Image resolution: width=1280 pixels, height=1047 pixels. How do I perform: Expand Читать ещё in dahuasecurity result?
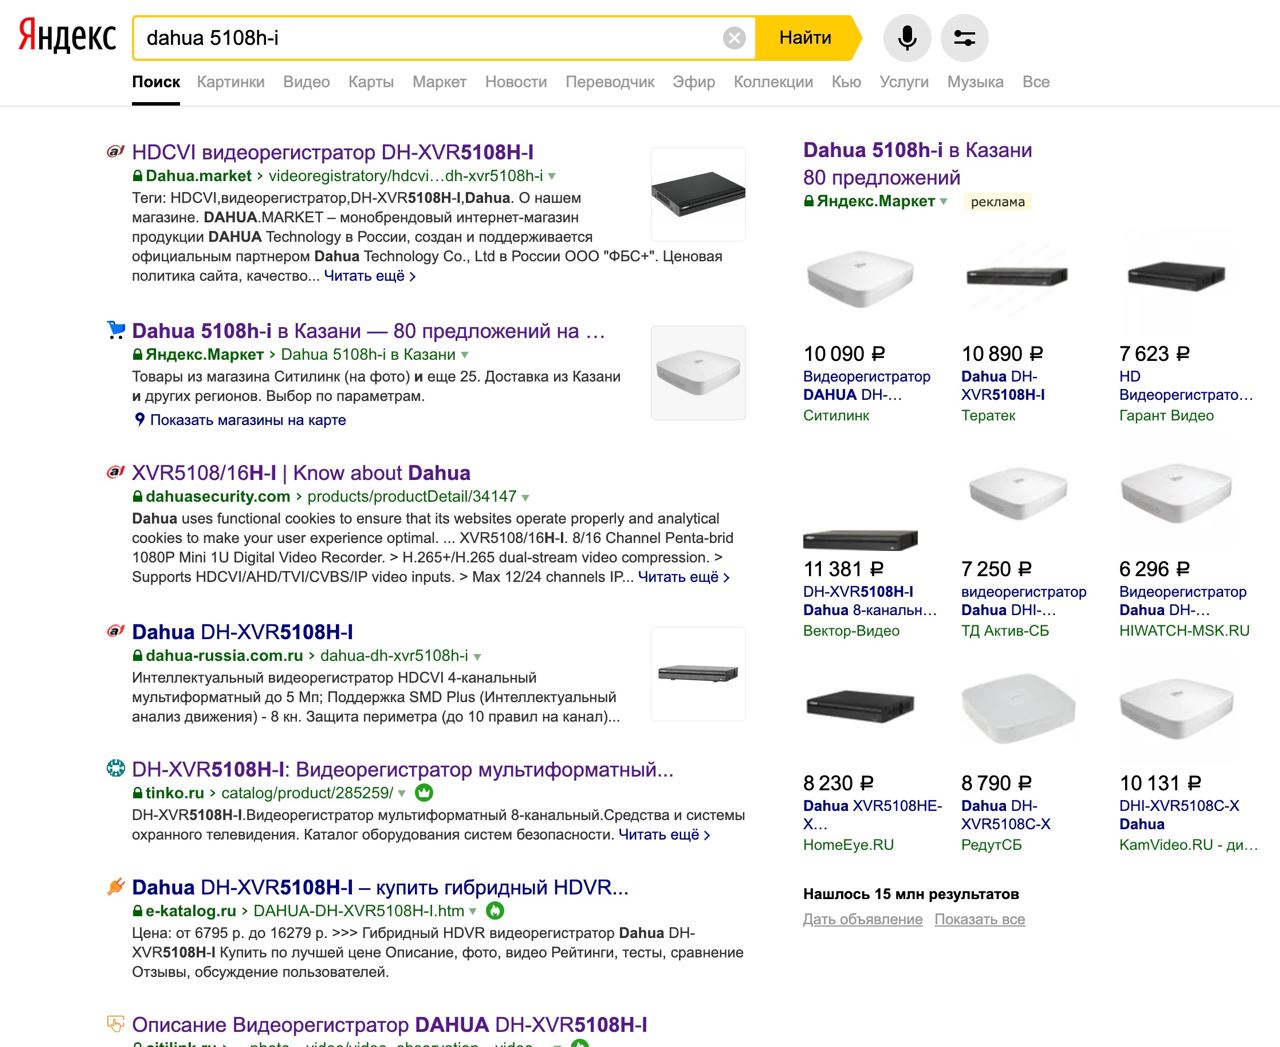(x=684, y=577)
